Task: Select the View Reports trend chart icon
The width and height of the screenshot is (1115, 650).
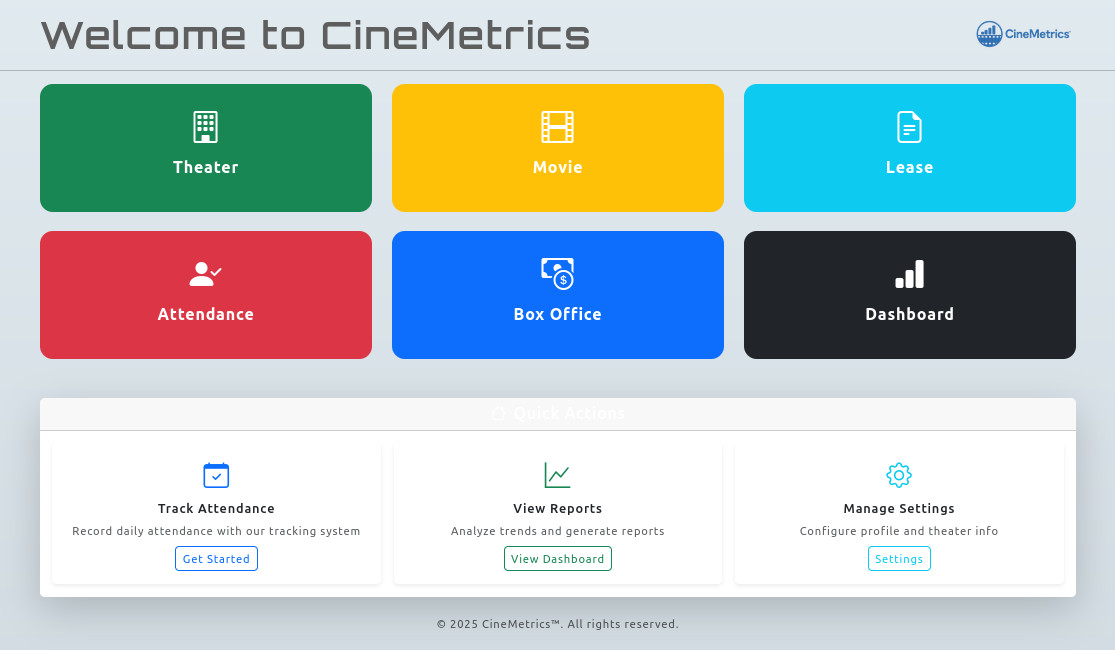Action: tap(557, 475)
